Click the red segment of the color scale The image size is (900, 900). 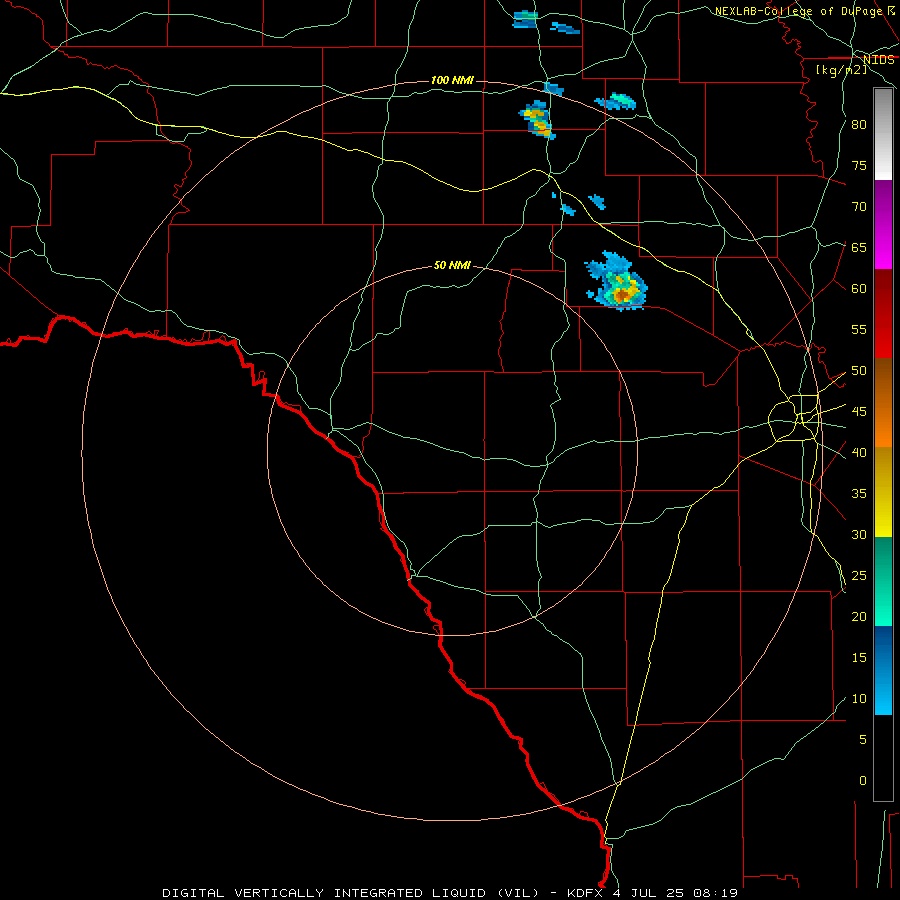[x=883, y=314]
